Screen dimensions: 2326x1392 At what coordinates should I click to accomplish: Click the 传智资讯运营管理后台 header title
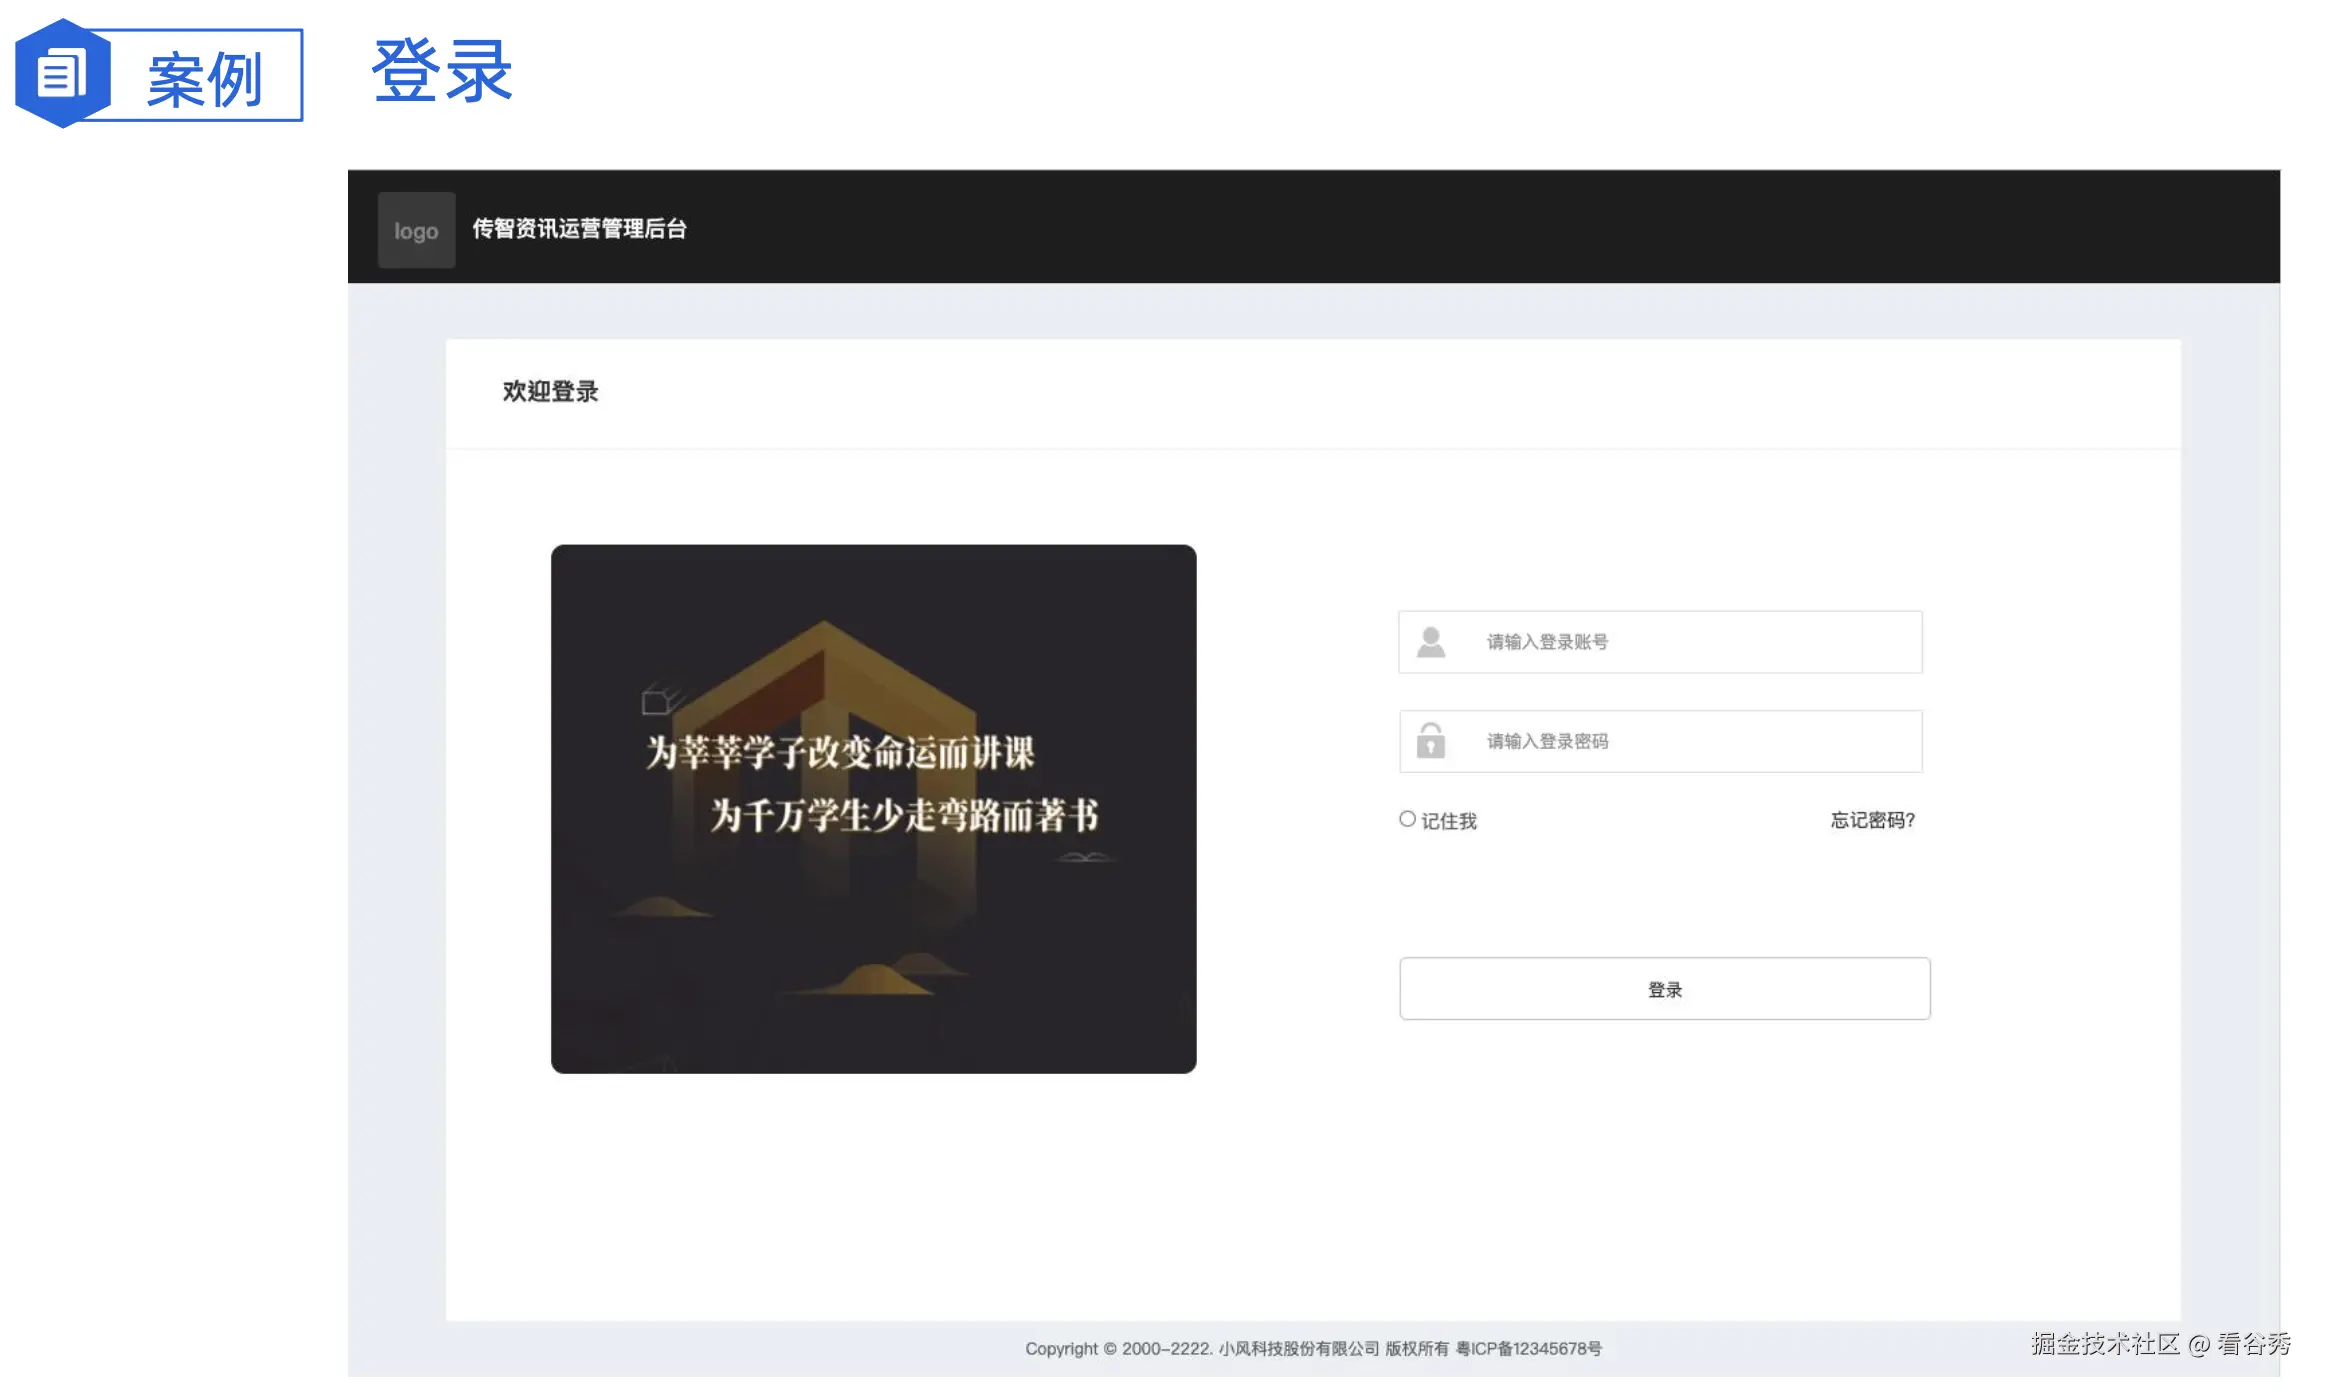pos(579,229)
